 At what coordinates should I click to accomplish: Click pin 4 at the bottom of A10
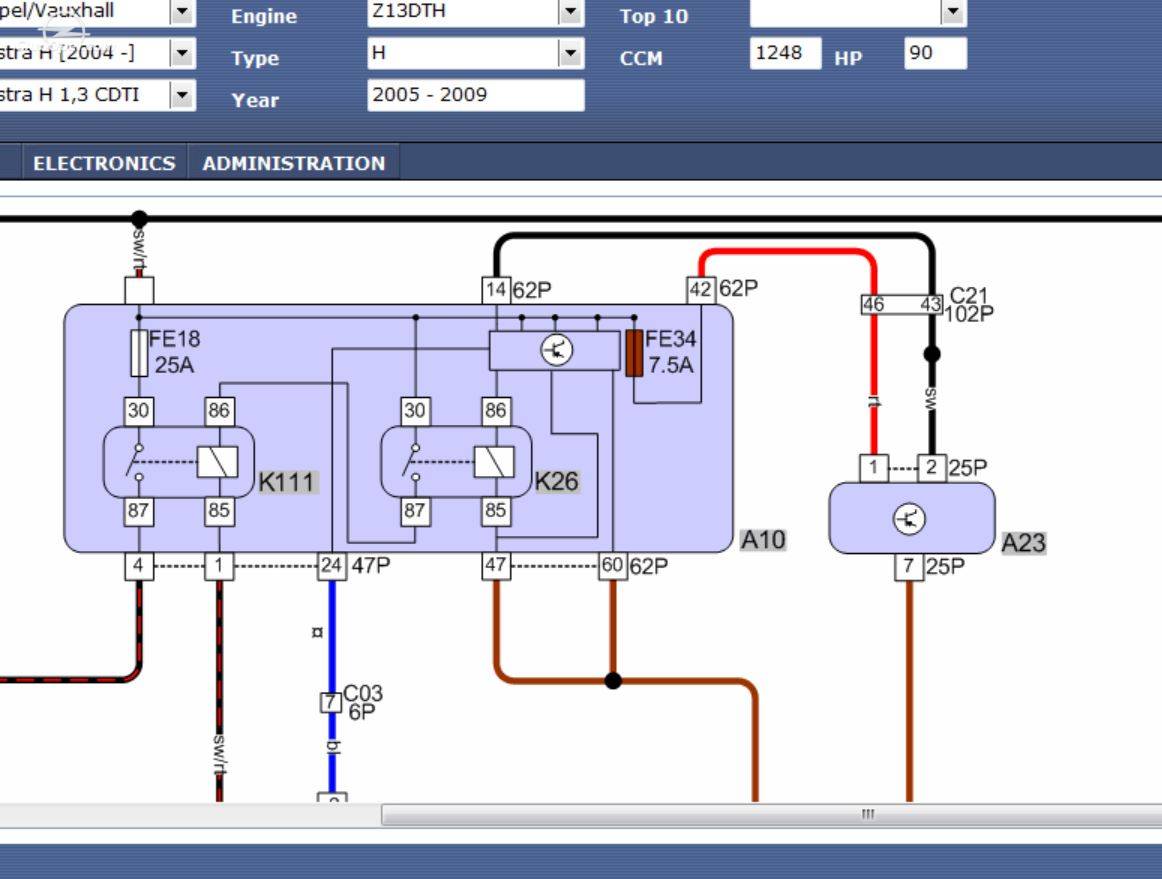click(139, 566)
